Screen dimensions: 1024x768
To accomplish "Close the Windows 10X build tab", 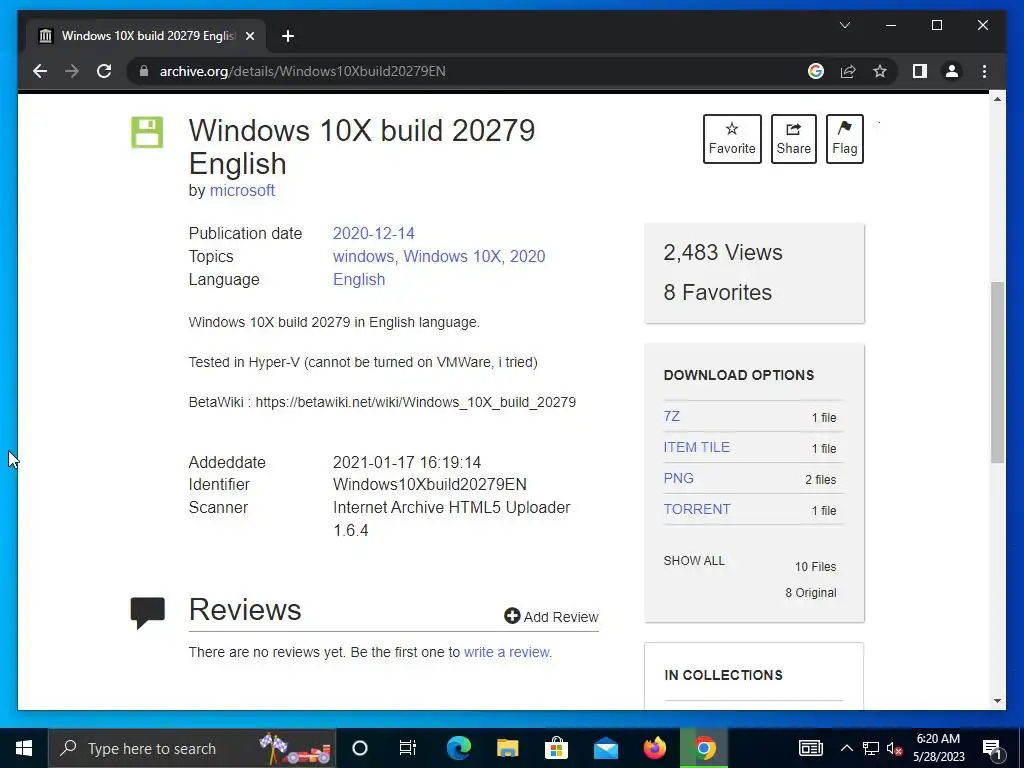I will 249,36.
